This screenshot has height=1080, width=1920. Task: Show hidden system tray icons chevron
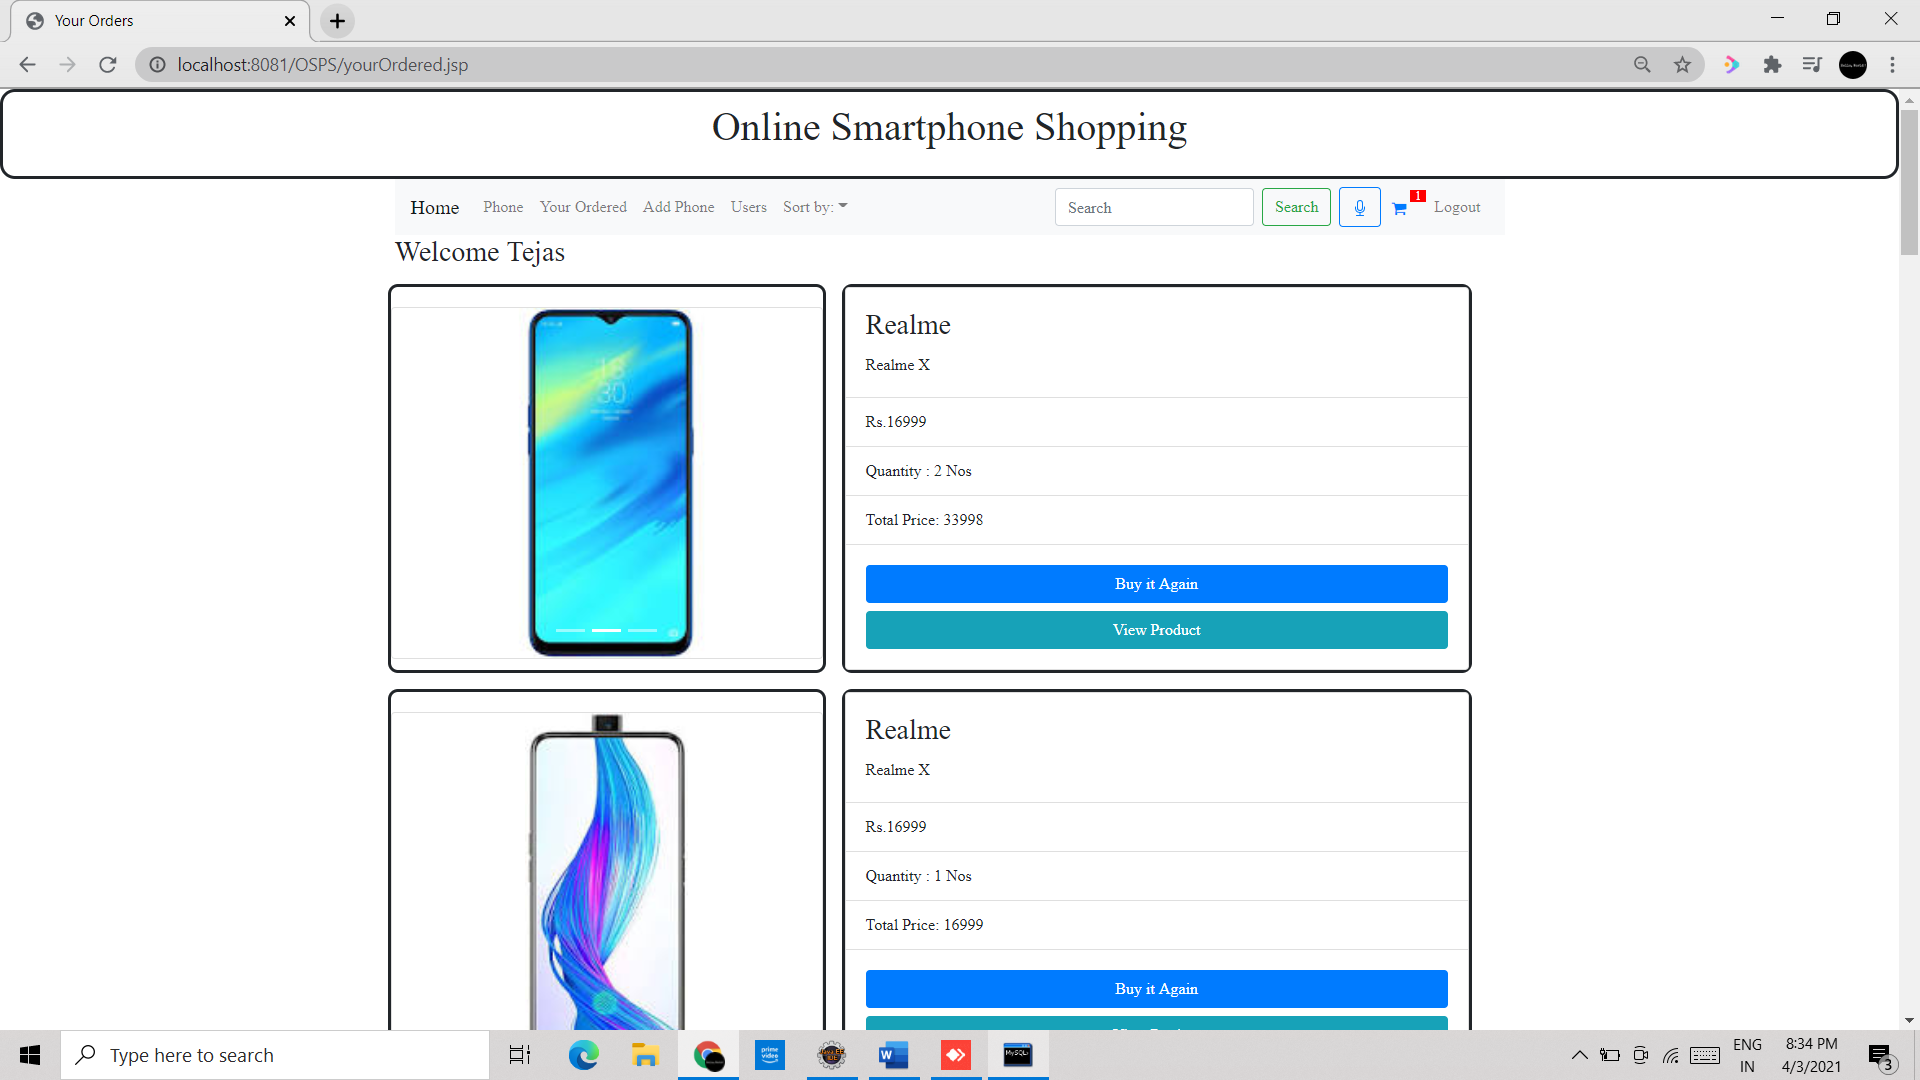tap(1579, 1055)
